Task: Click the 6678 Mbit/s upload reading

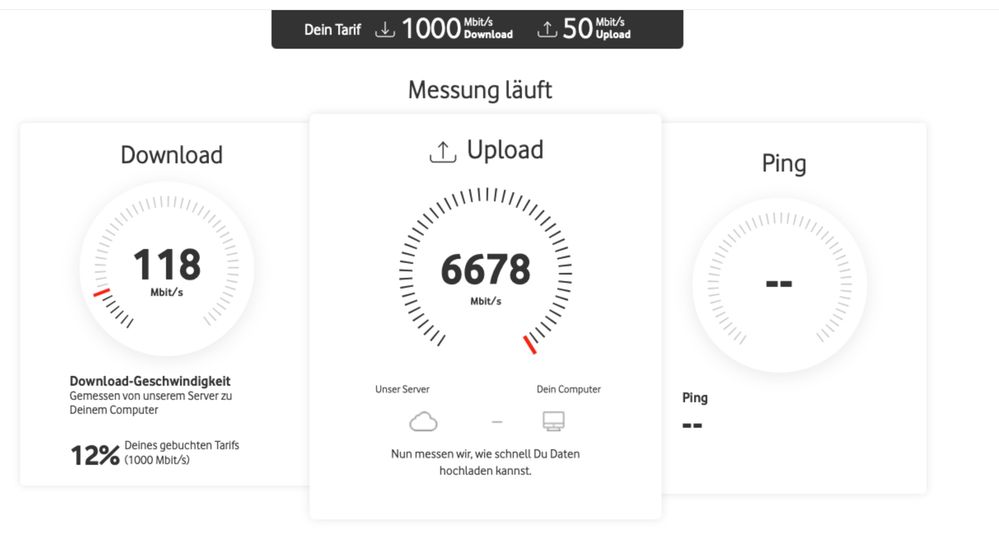Action: coord(485,277)
